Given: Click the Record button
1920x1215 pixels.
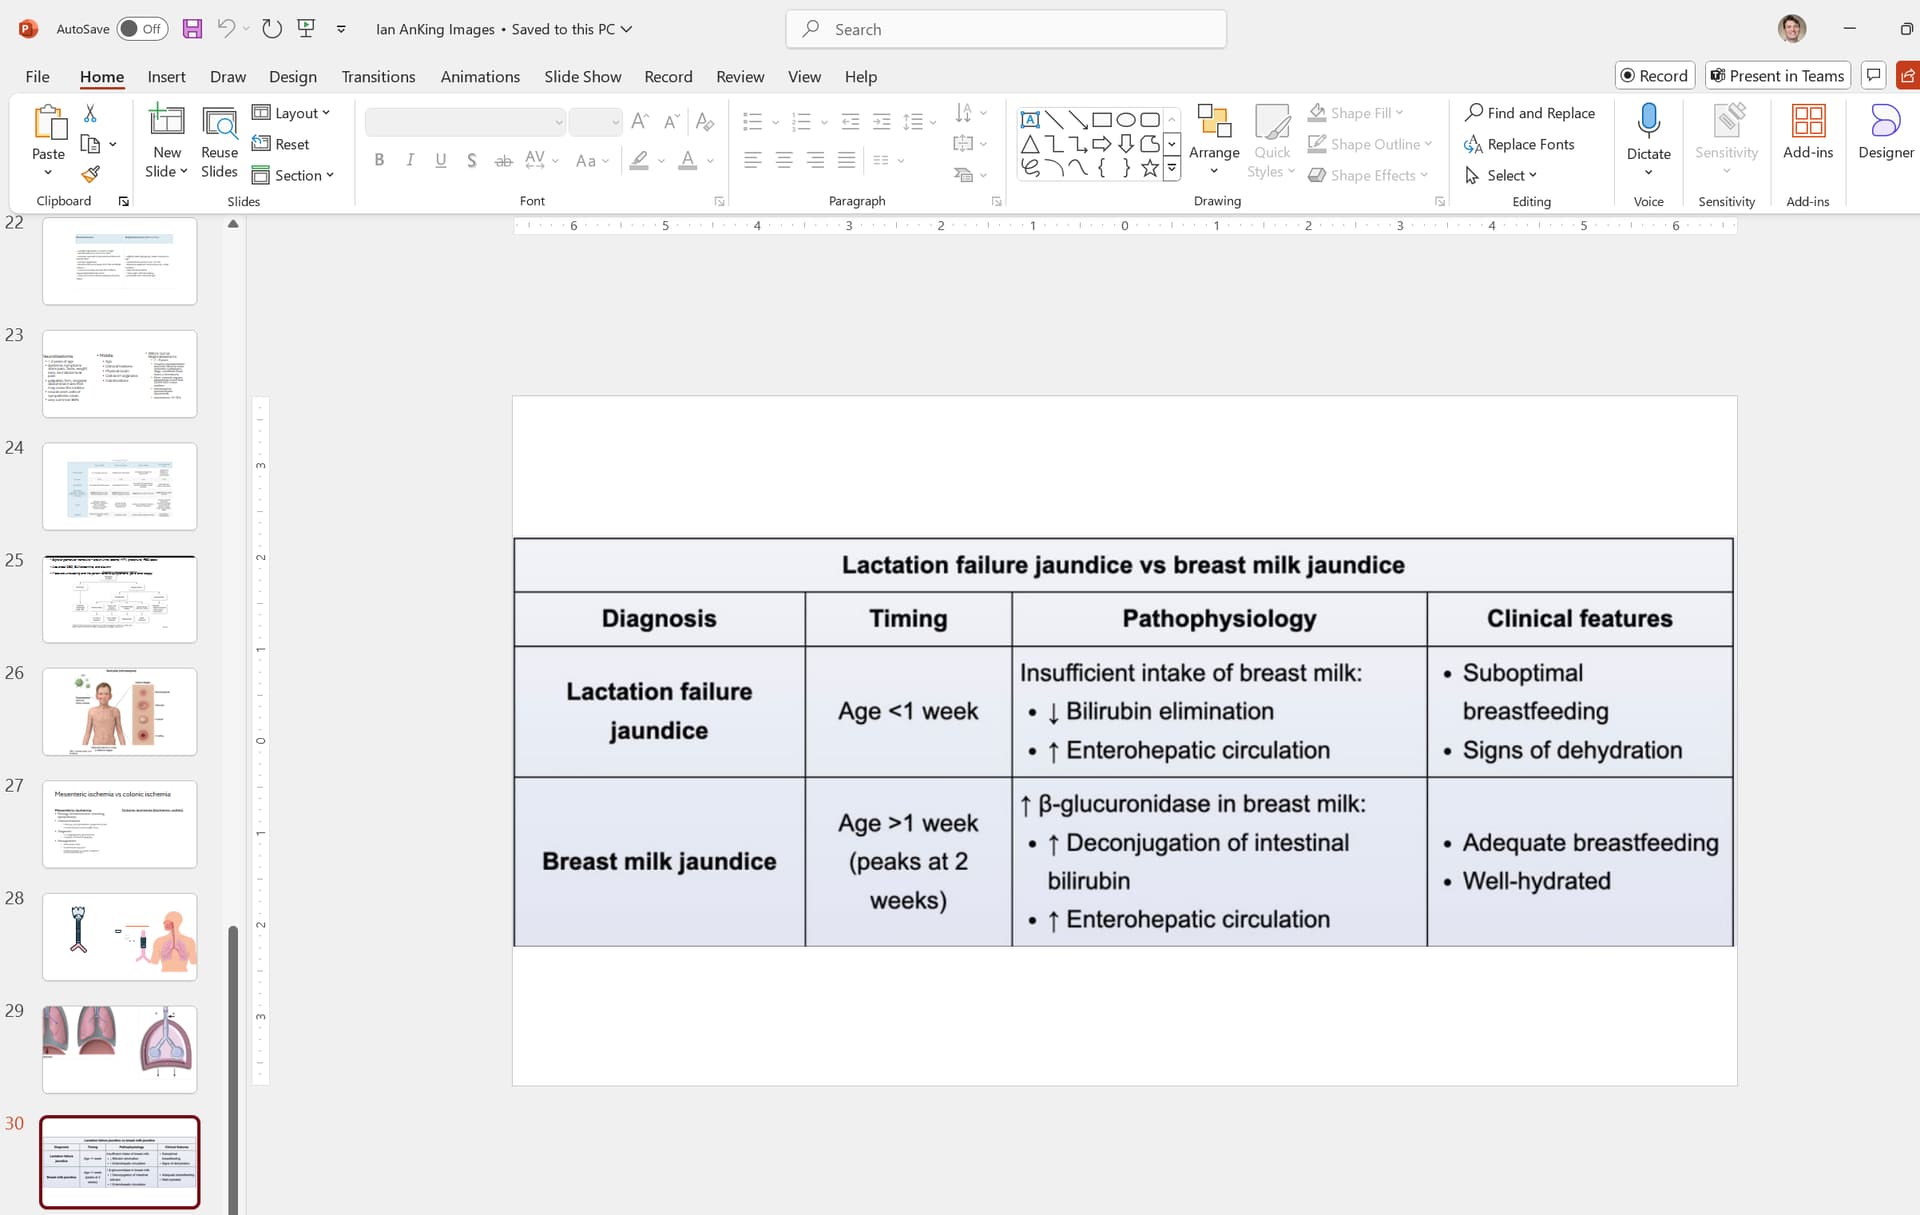Looking at the screenshot, I should pos(1655,76).
